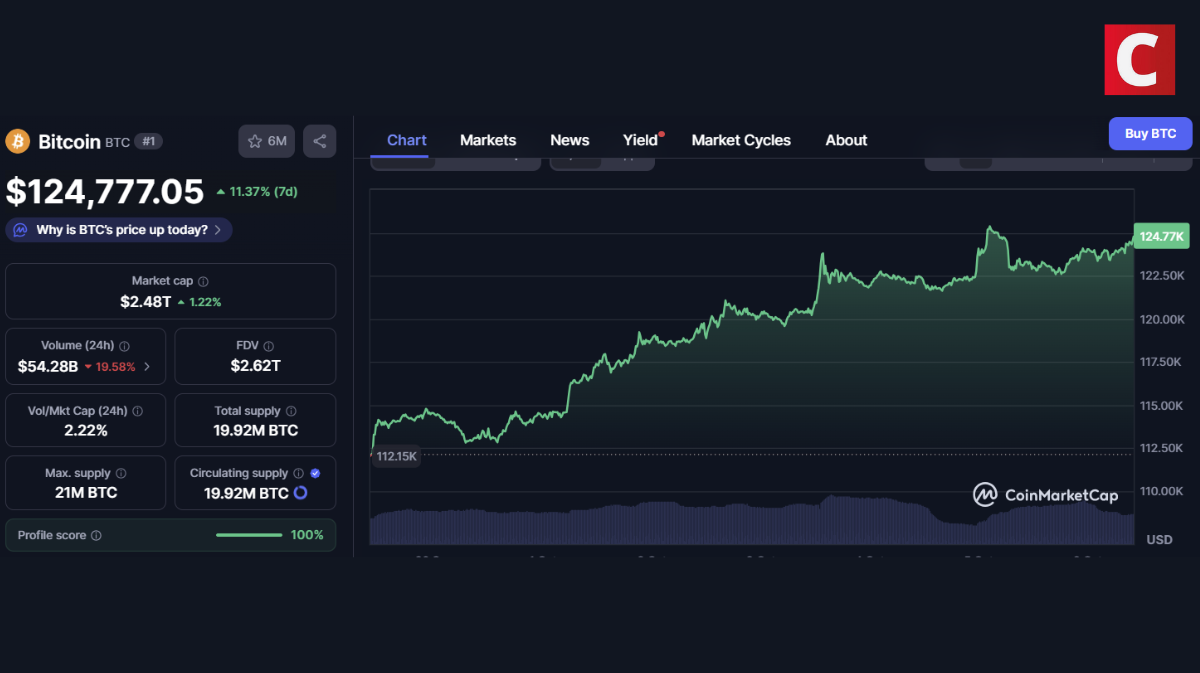
Task: Click the circulating supply progress ring icon
Action: pos(300,491)
